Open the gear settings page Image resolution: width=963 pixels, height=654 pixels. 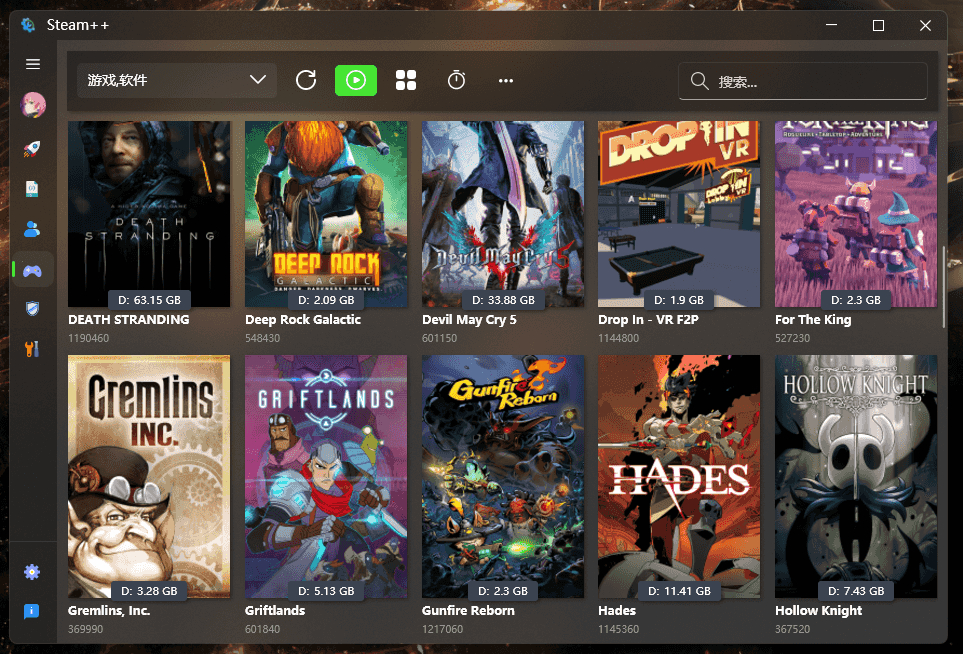[32, 572]
